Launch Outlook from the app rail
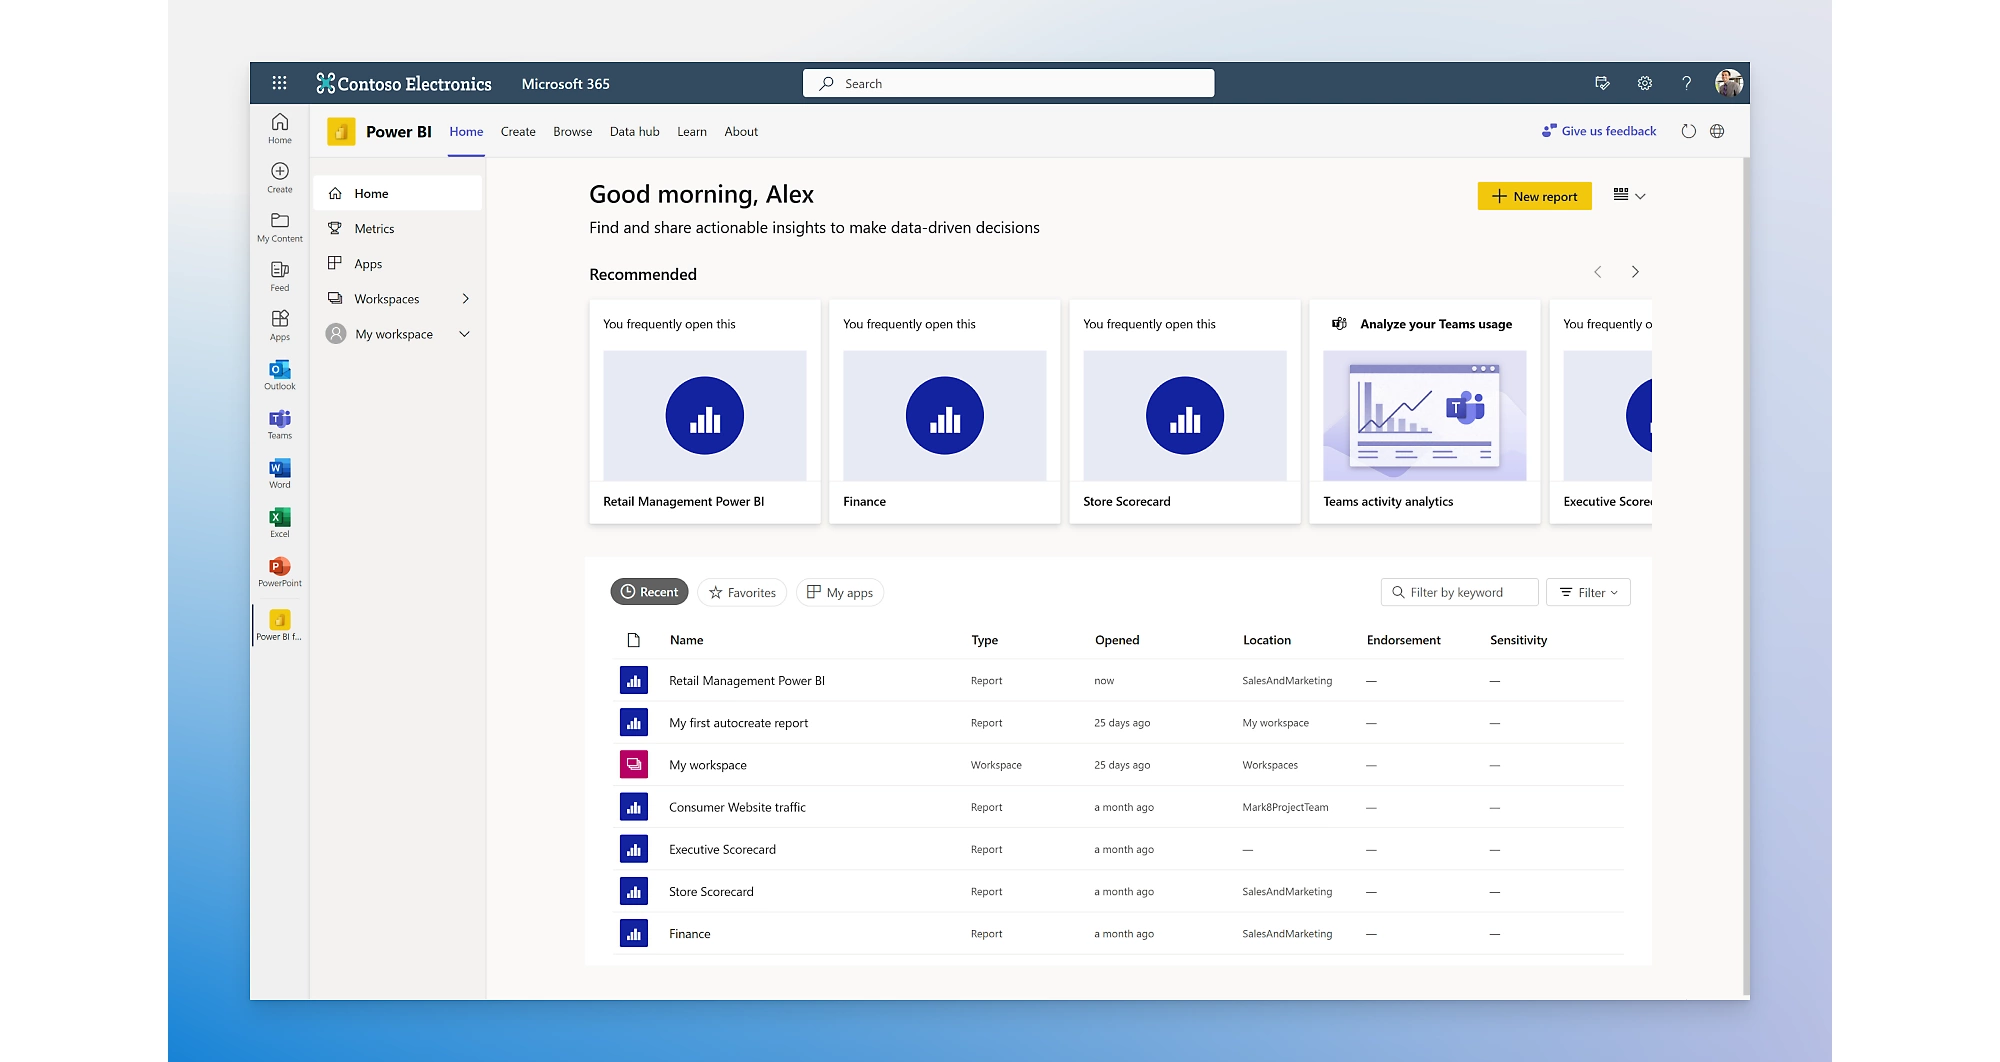2000x1062 pixels. (x=280, y=374)
